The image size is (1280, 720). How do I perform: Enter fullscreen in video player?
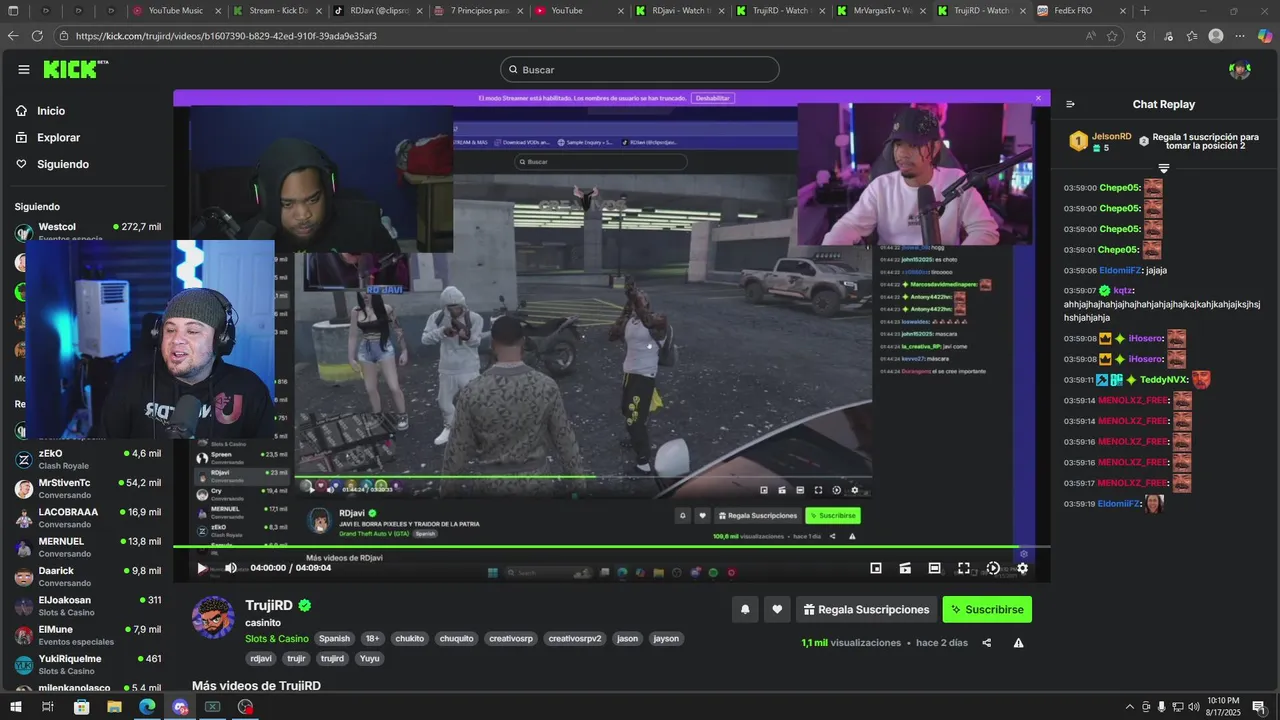[964, 568]
